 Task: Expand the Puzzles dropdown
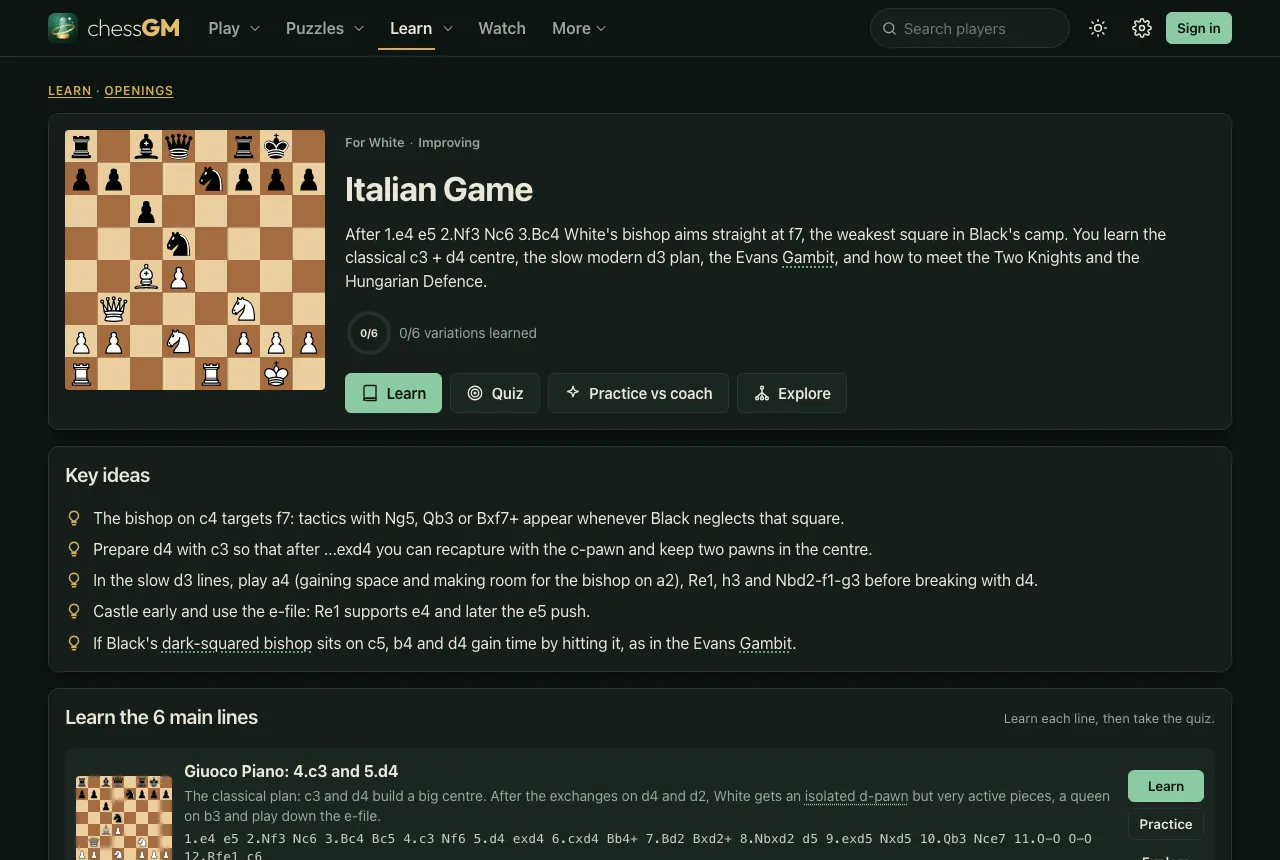[x=325, y=28]
